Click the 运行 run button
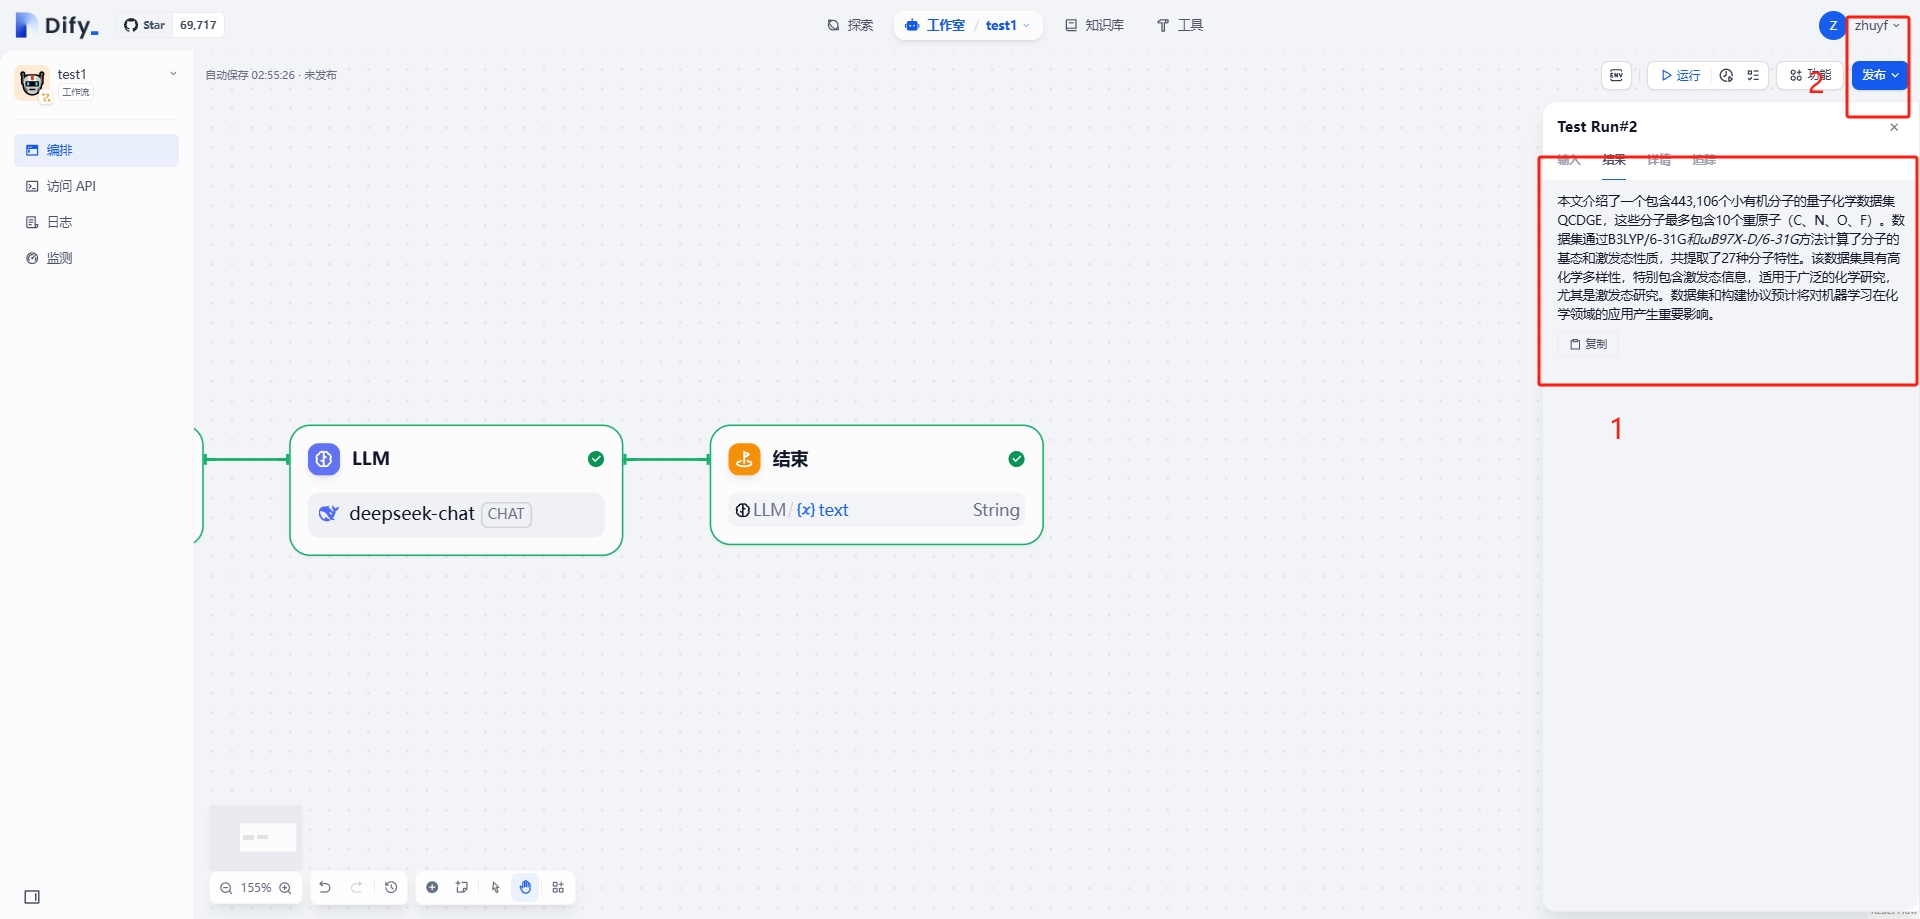1920x919 pixels. 1680,75
